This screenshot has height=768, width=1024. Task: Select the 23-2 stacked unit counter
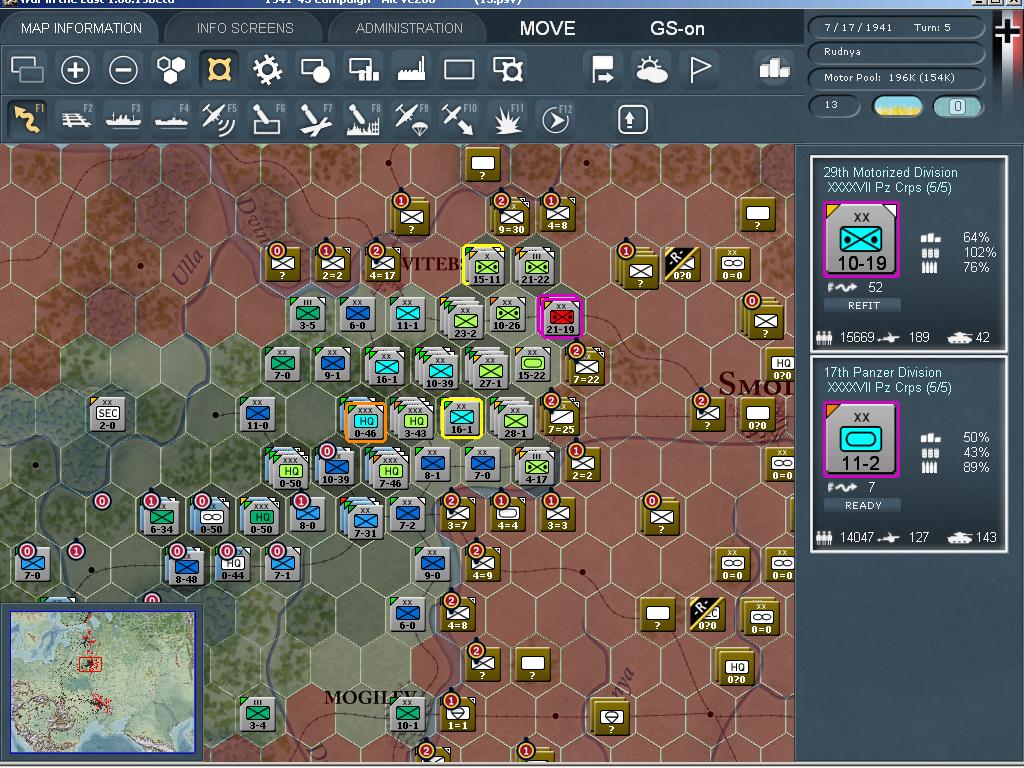click(465, 319)
